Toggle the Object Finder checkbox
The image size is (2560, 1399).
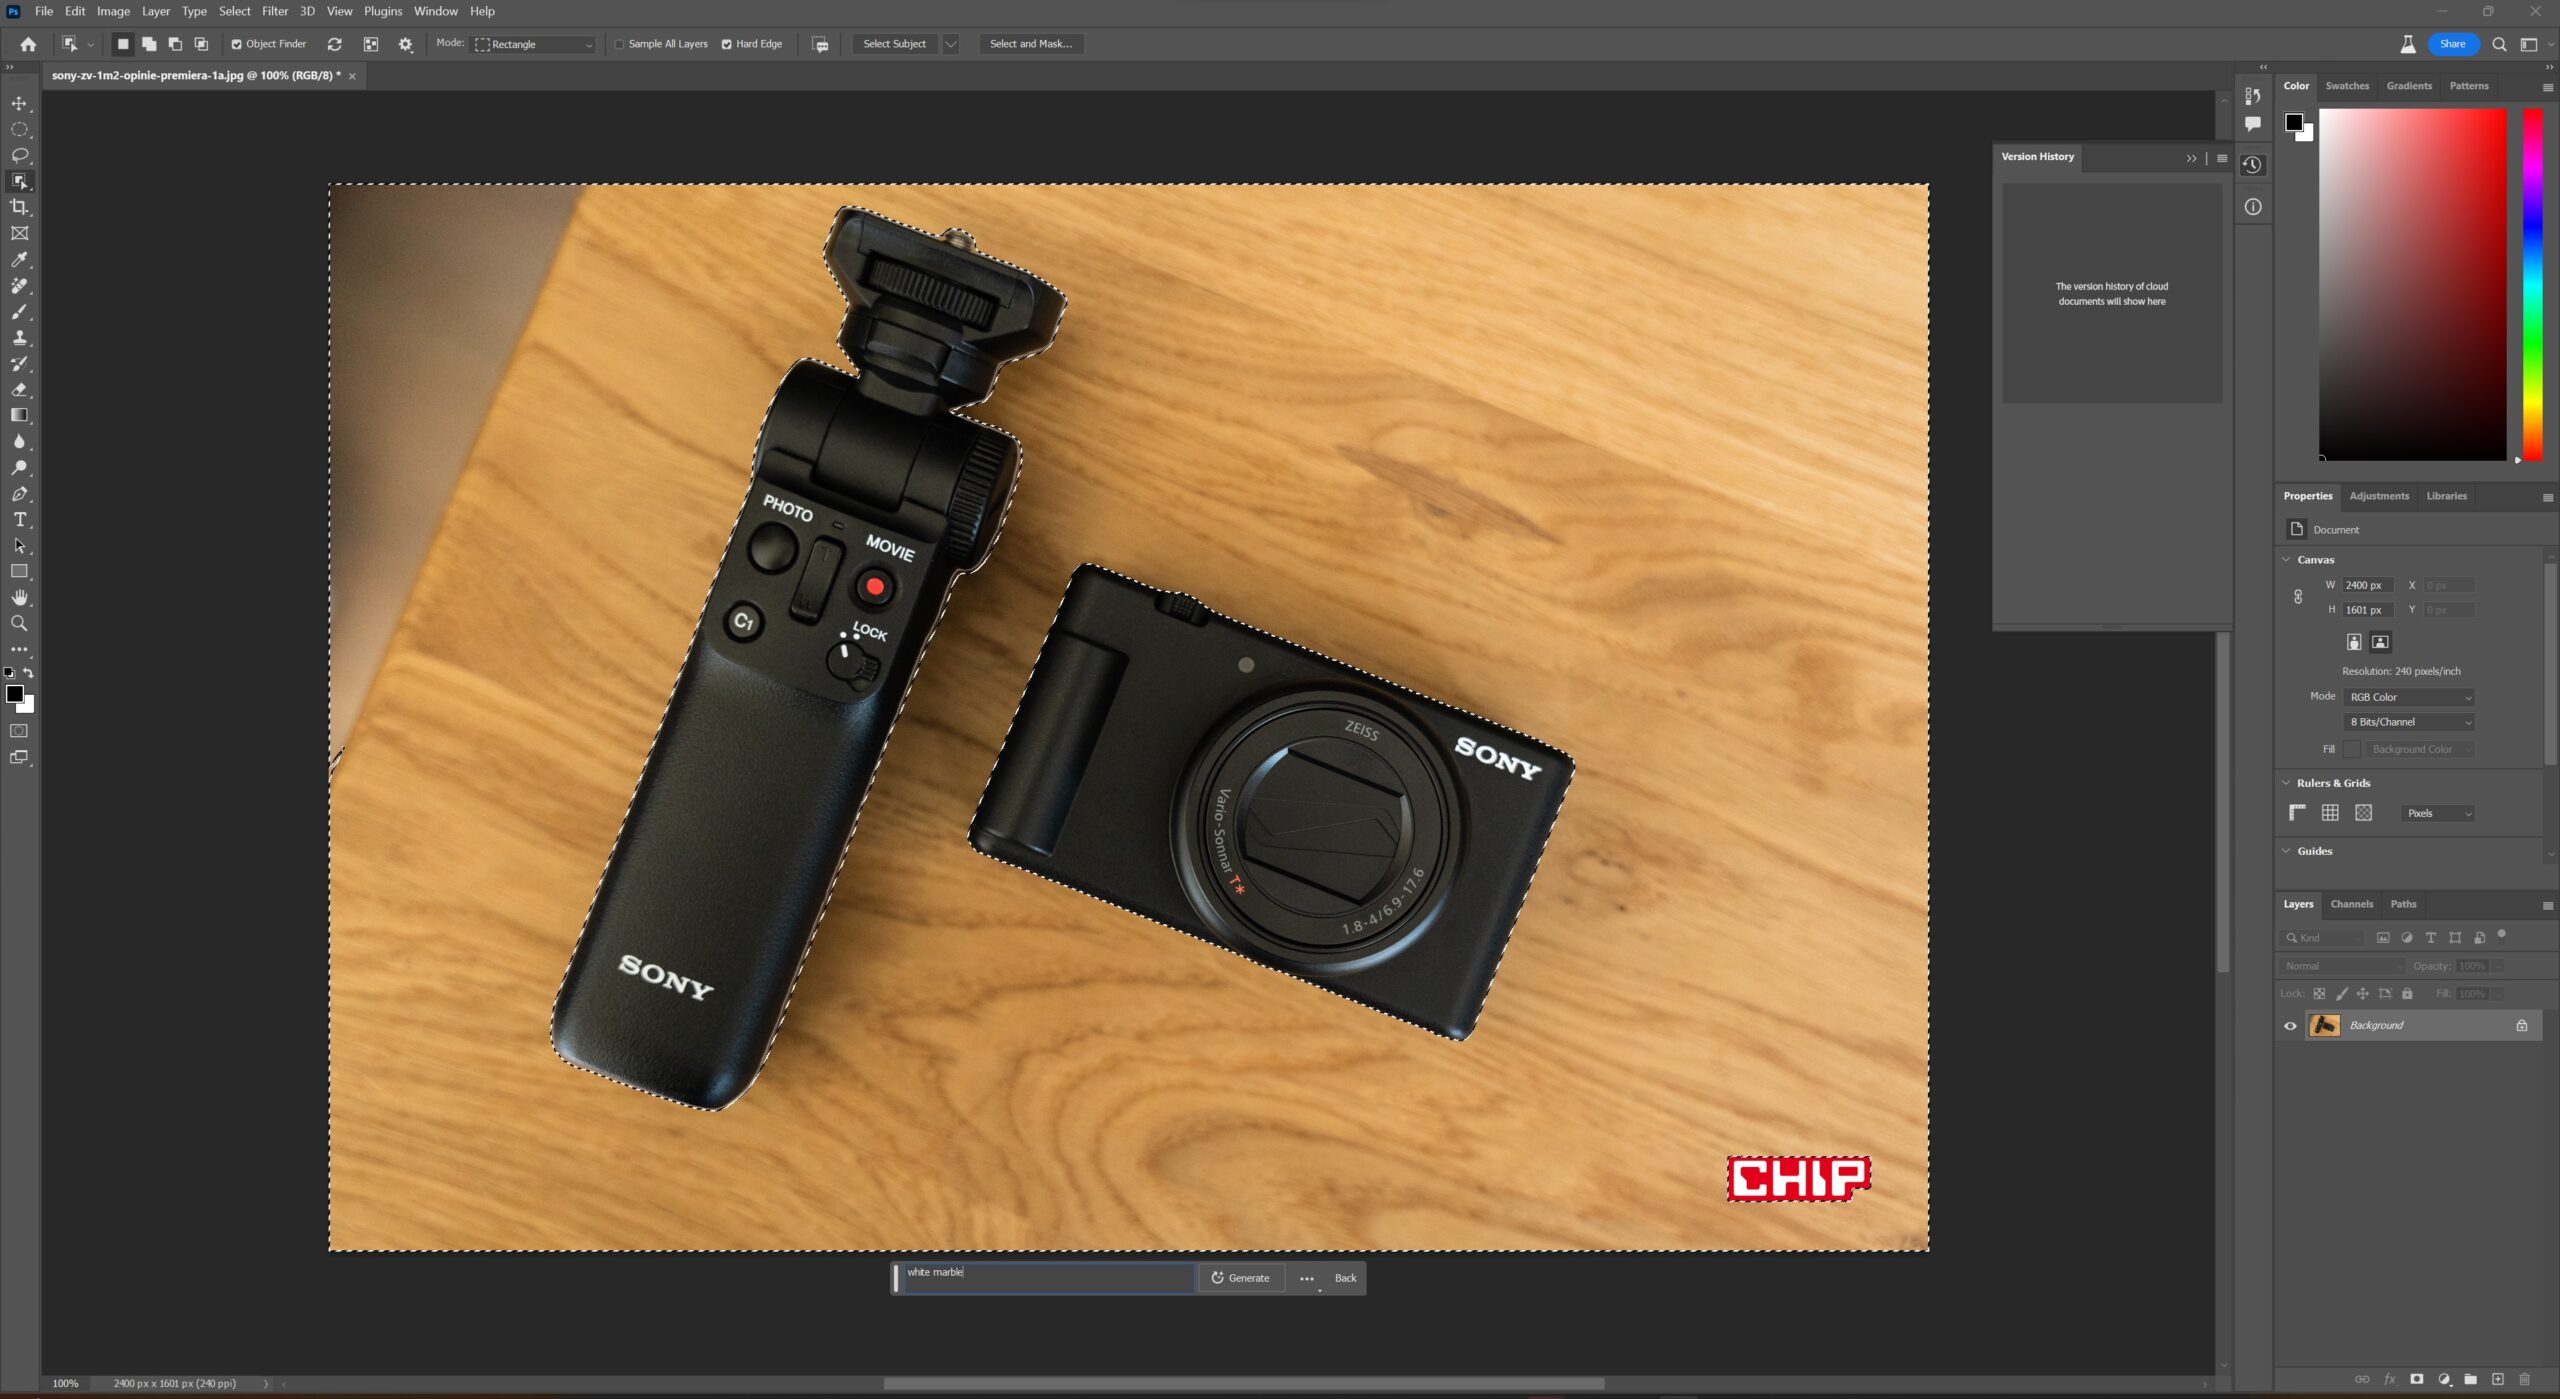click(x=237, y=44)
